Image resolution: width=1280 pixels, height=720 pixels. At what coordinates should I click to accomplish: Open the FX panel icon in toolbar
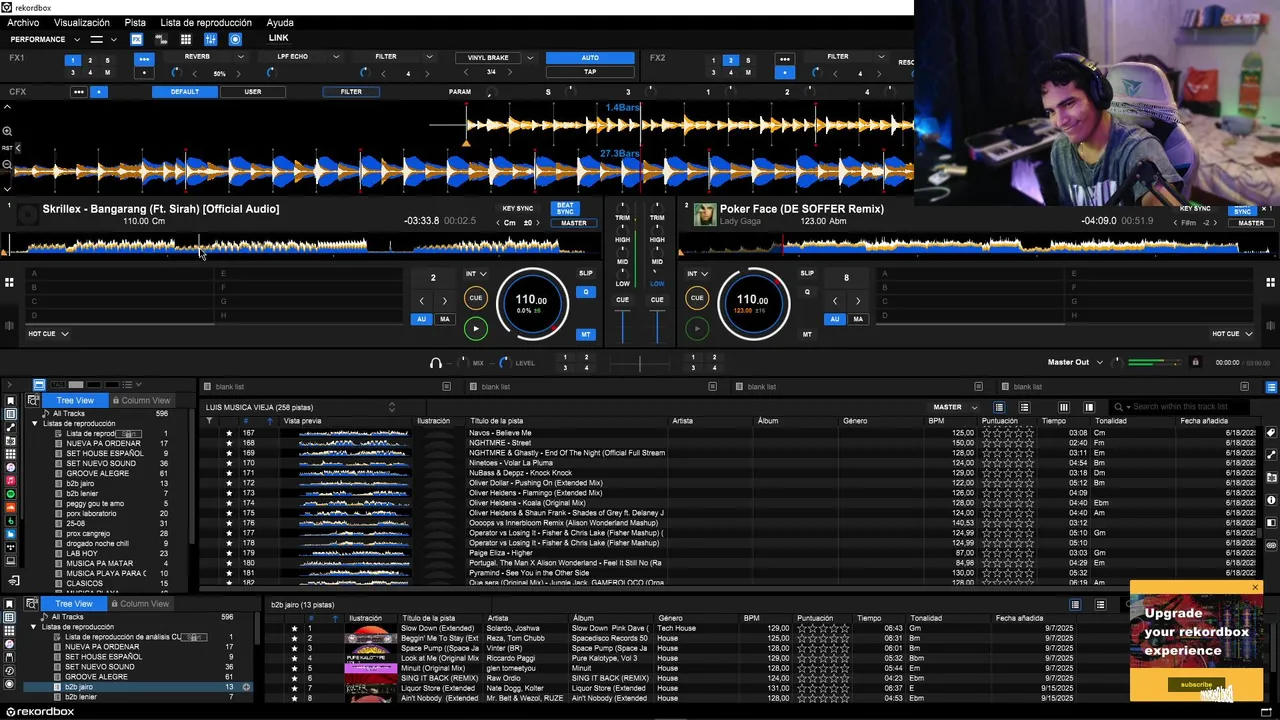coord(136,39)
